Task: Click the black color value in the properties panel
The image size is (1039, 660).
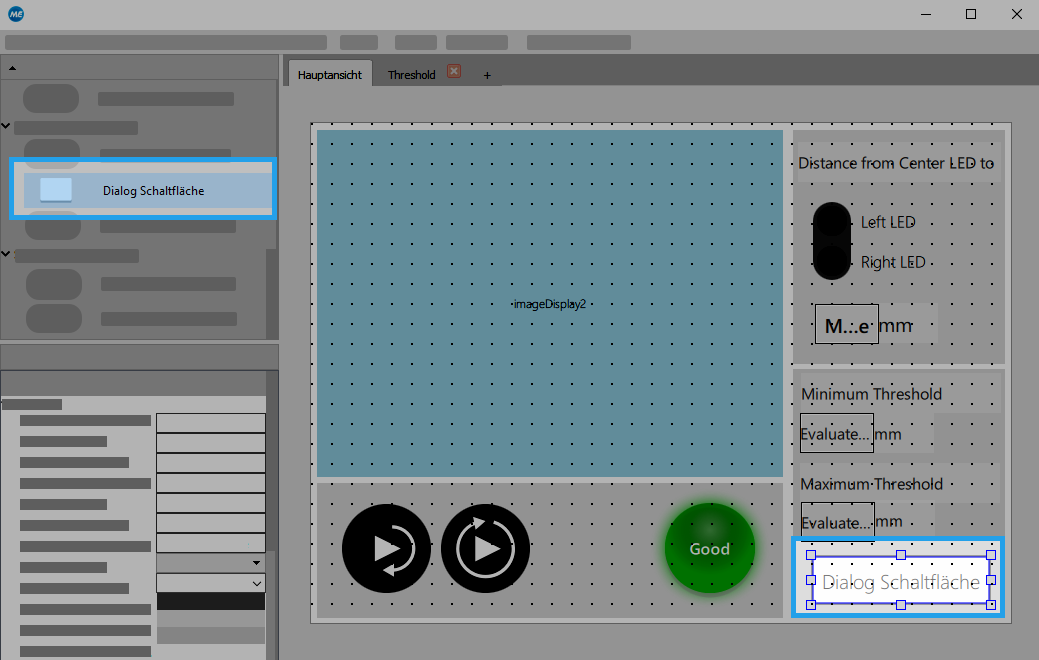Action: [211, 601]
